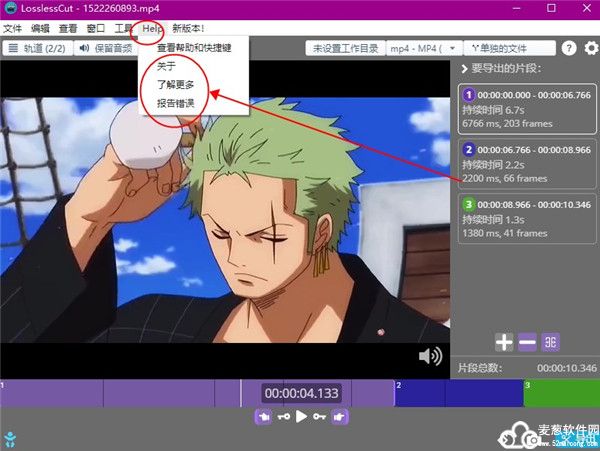Choose 报告错误 from Help menu
The width and height of the screenshot is (600, 451).
[x=176, y=103]
